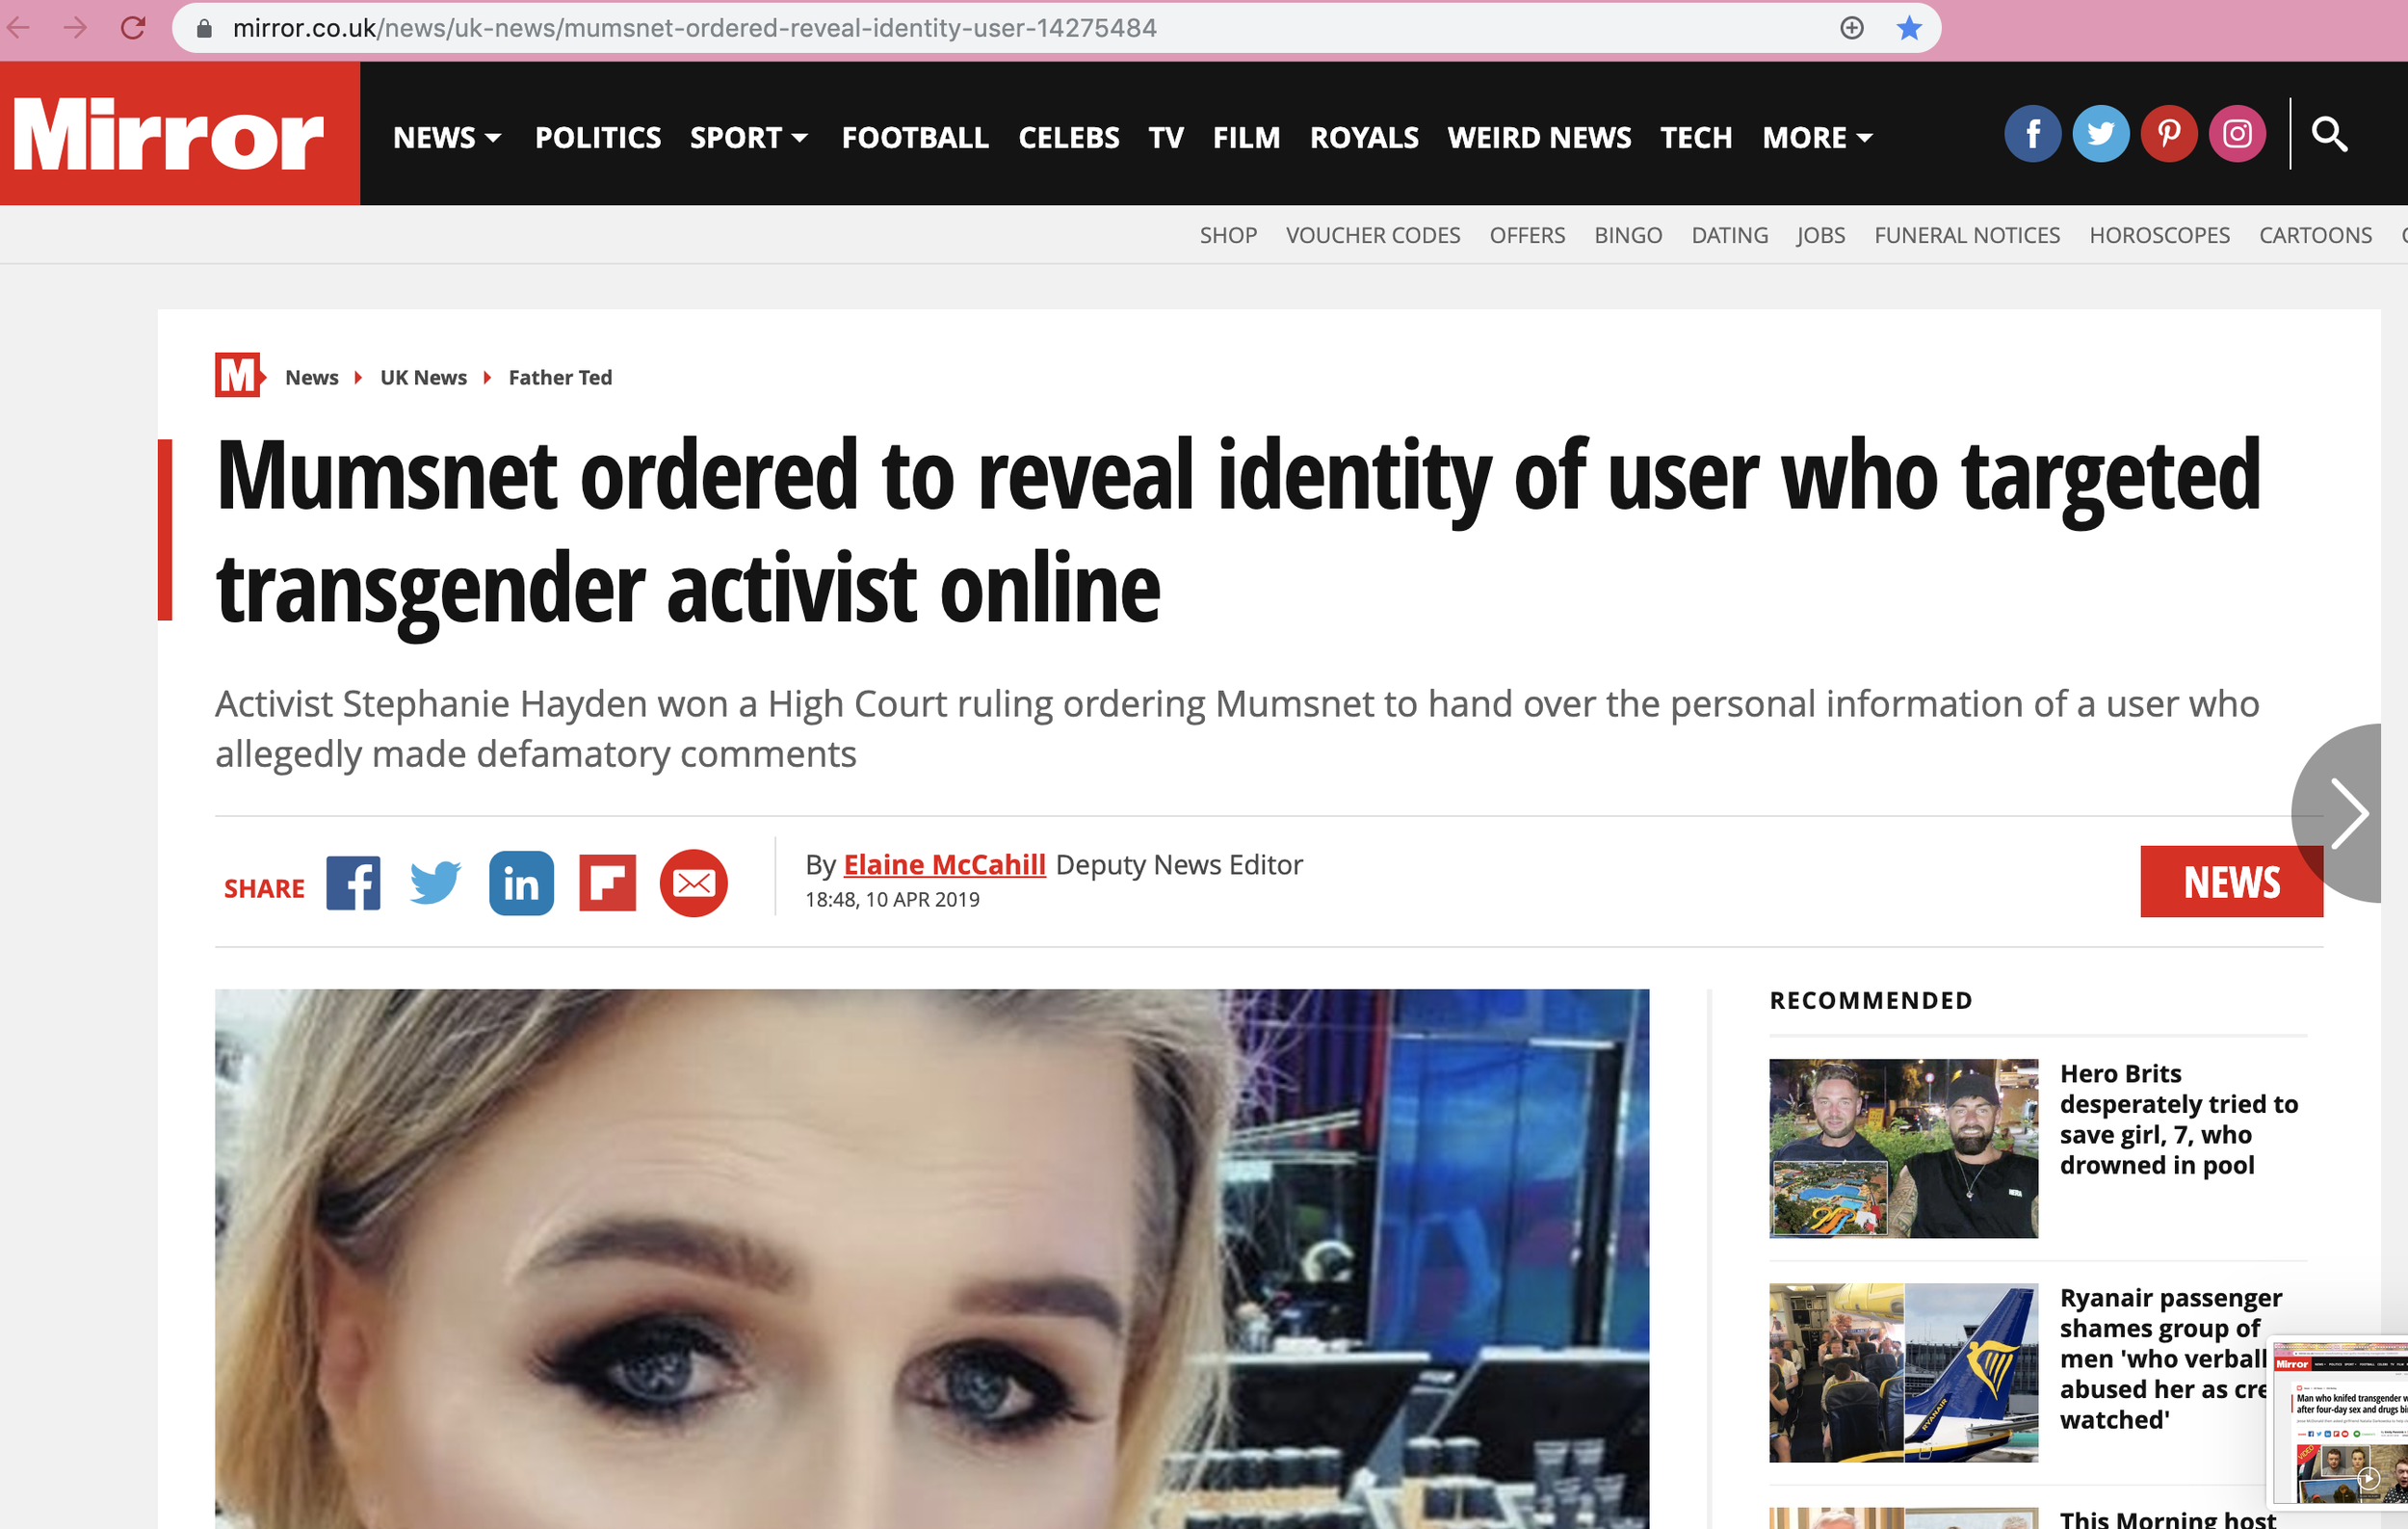Click the article timestamp 18:48, 10 APR 2019

(x=892, y=899)
